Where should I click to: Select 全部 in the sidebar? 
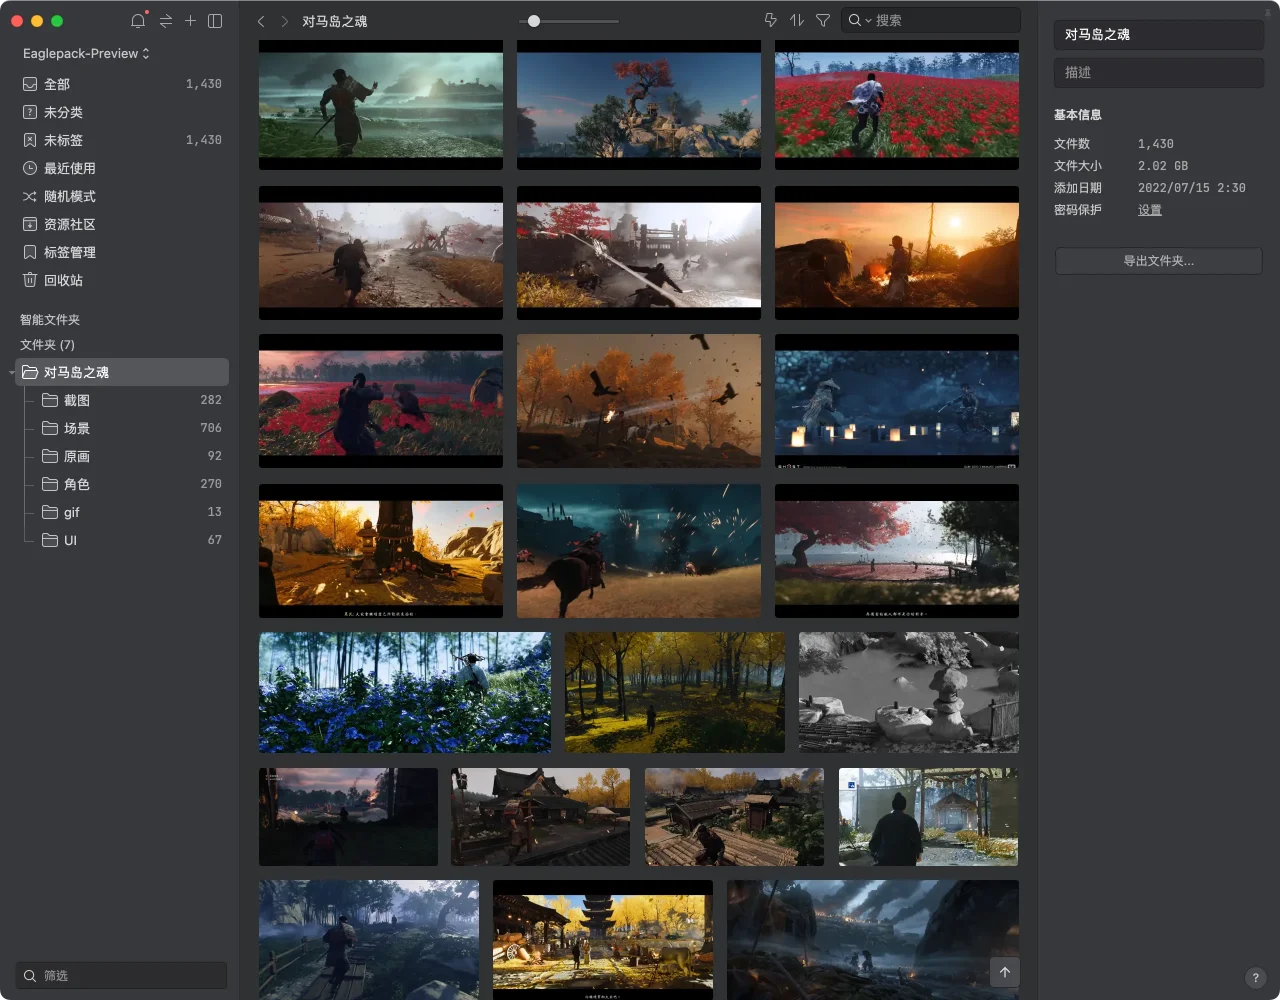tap(122, 84)
